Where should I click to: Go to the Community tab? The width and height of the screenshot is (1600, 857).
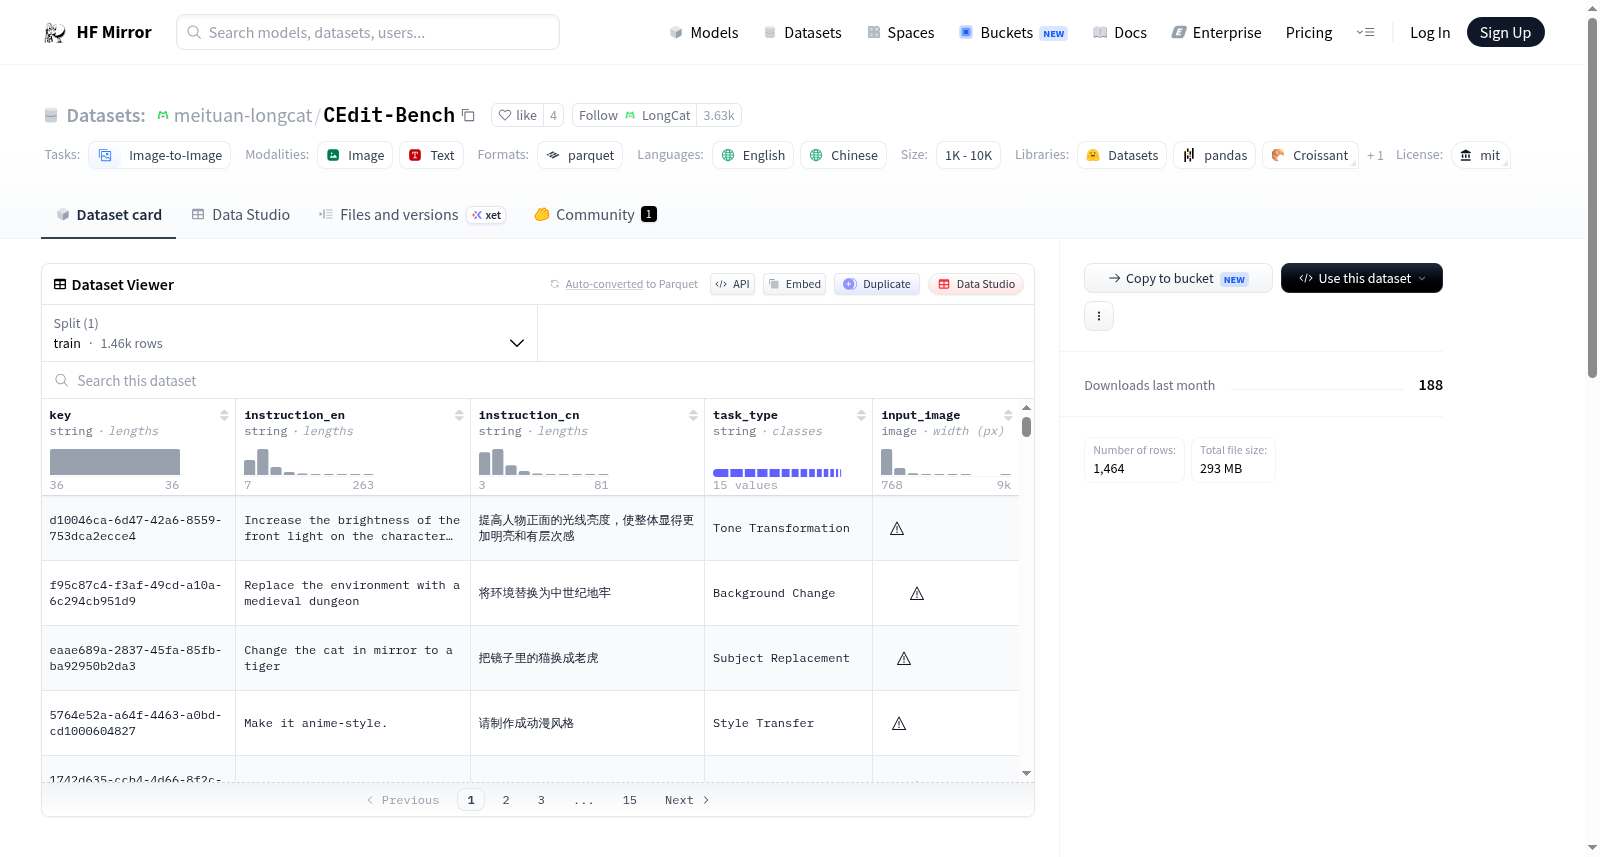(595, 214)
